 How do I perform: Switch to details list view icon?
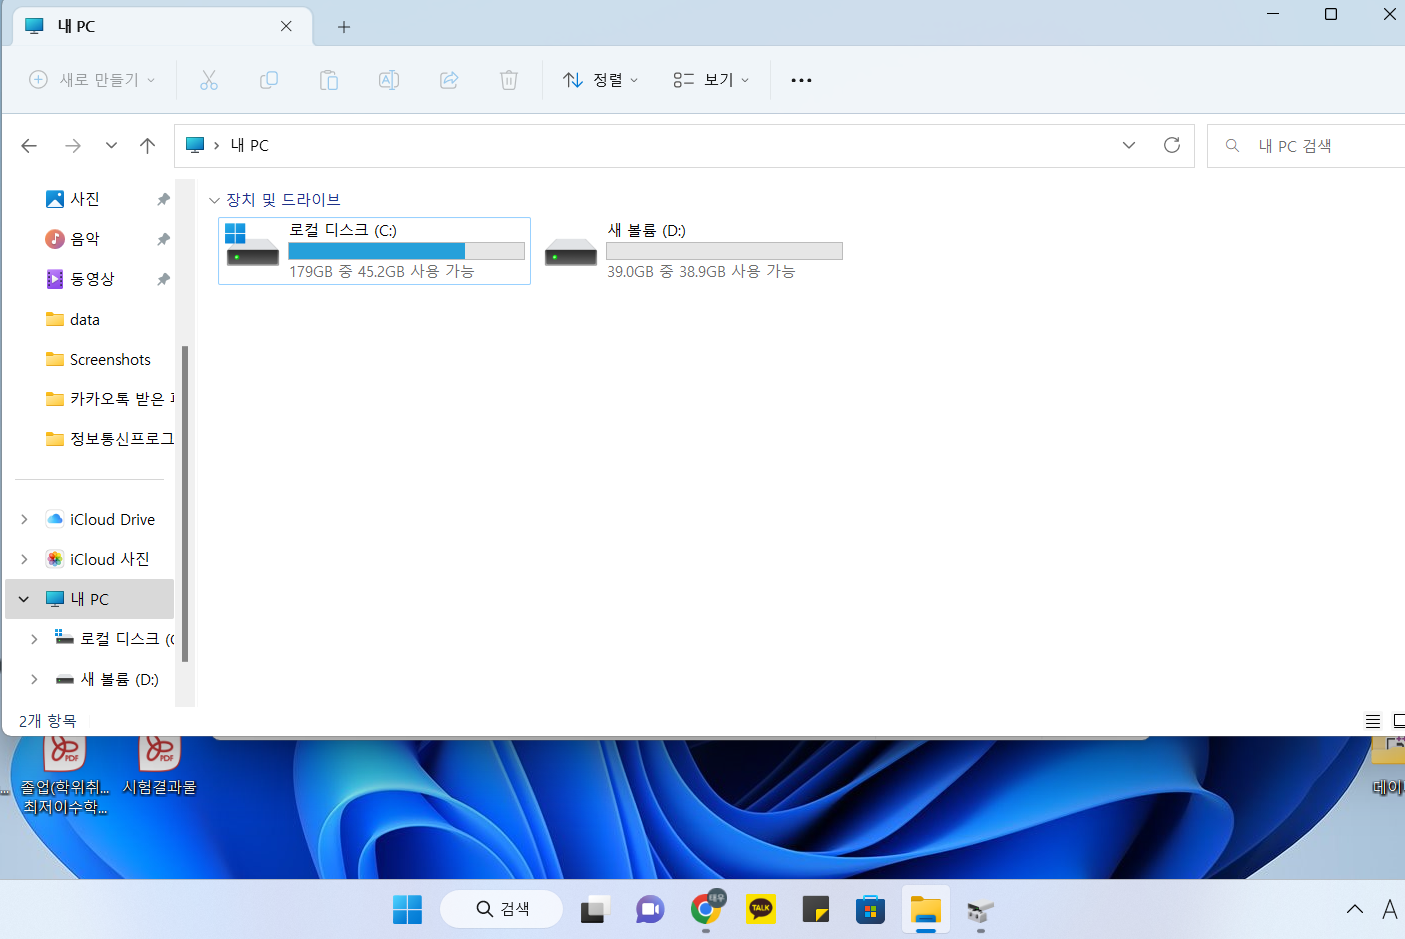tap(1373, 721)
